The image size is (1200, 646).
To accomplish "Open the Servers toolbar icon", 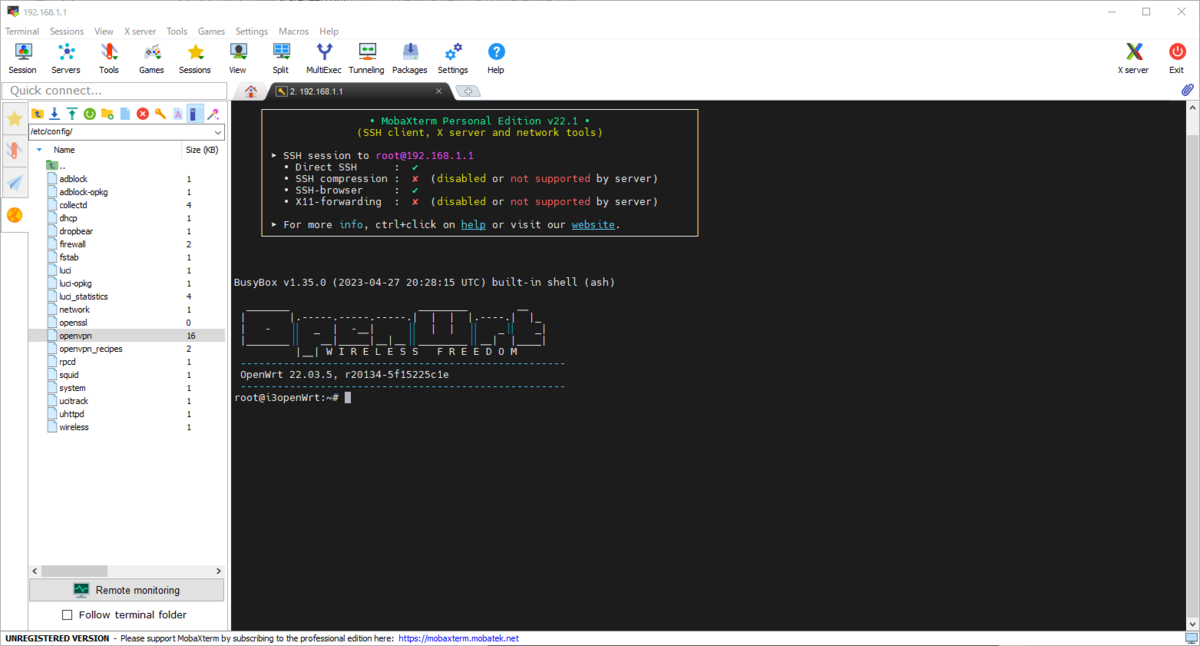I will tap(66, 58).
